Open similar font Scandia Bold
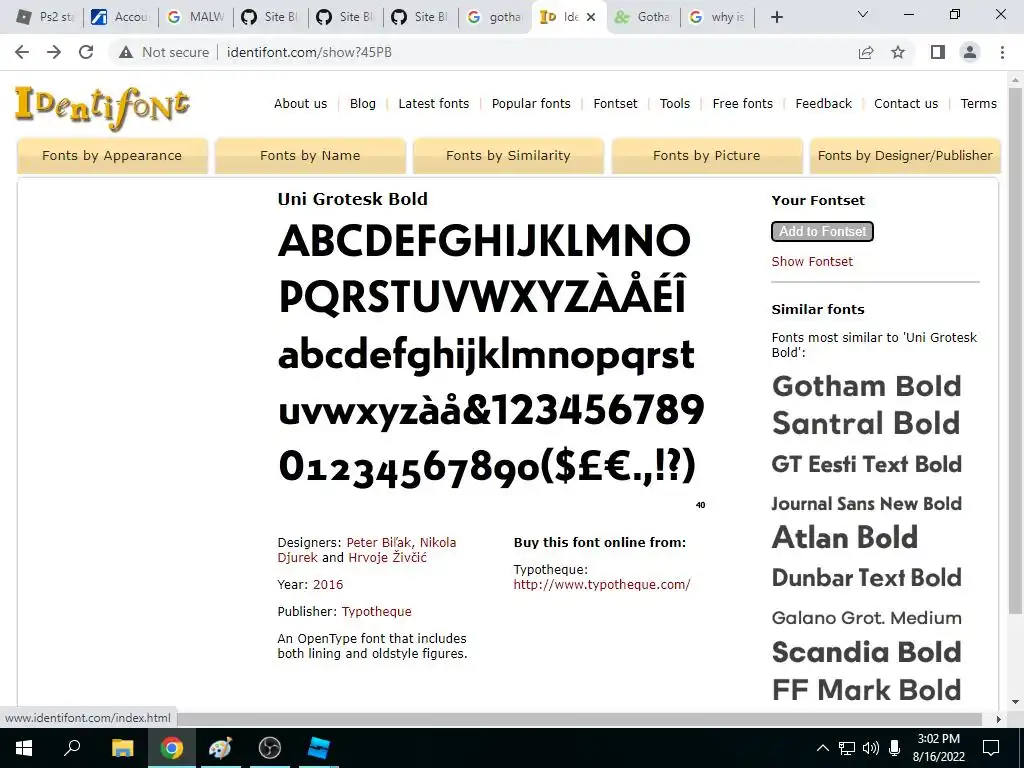This screenshot has height=768, width=1024. pos(867,652)
